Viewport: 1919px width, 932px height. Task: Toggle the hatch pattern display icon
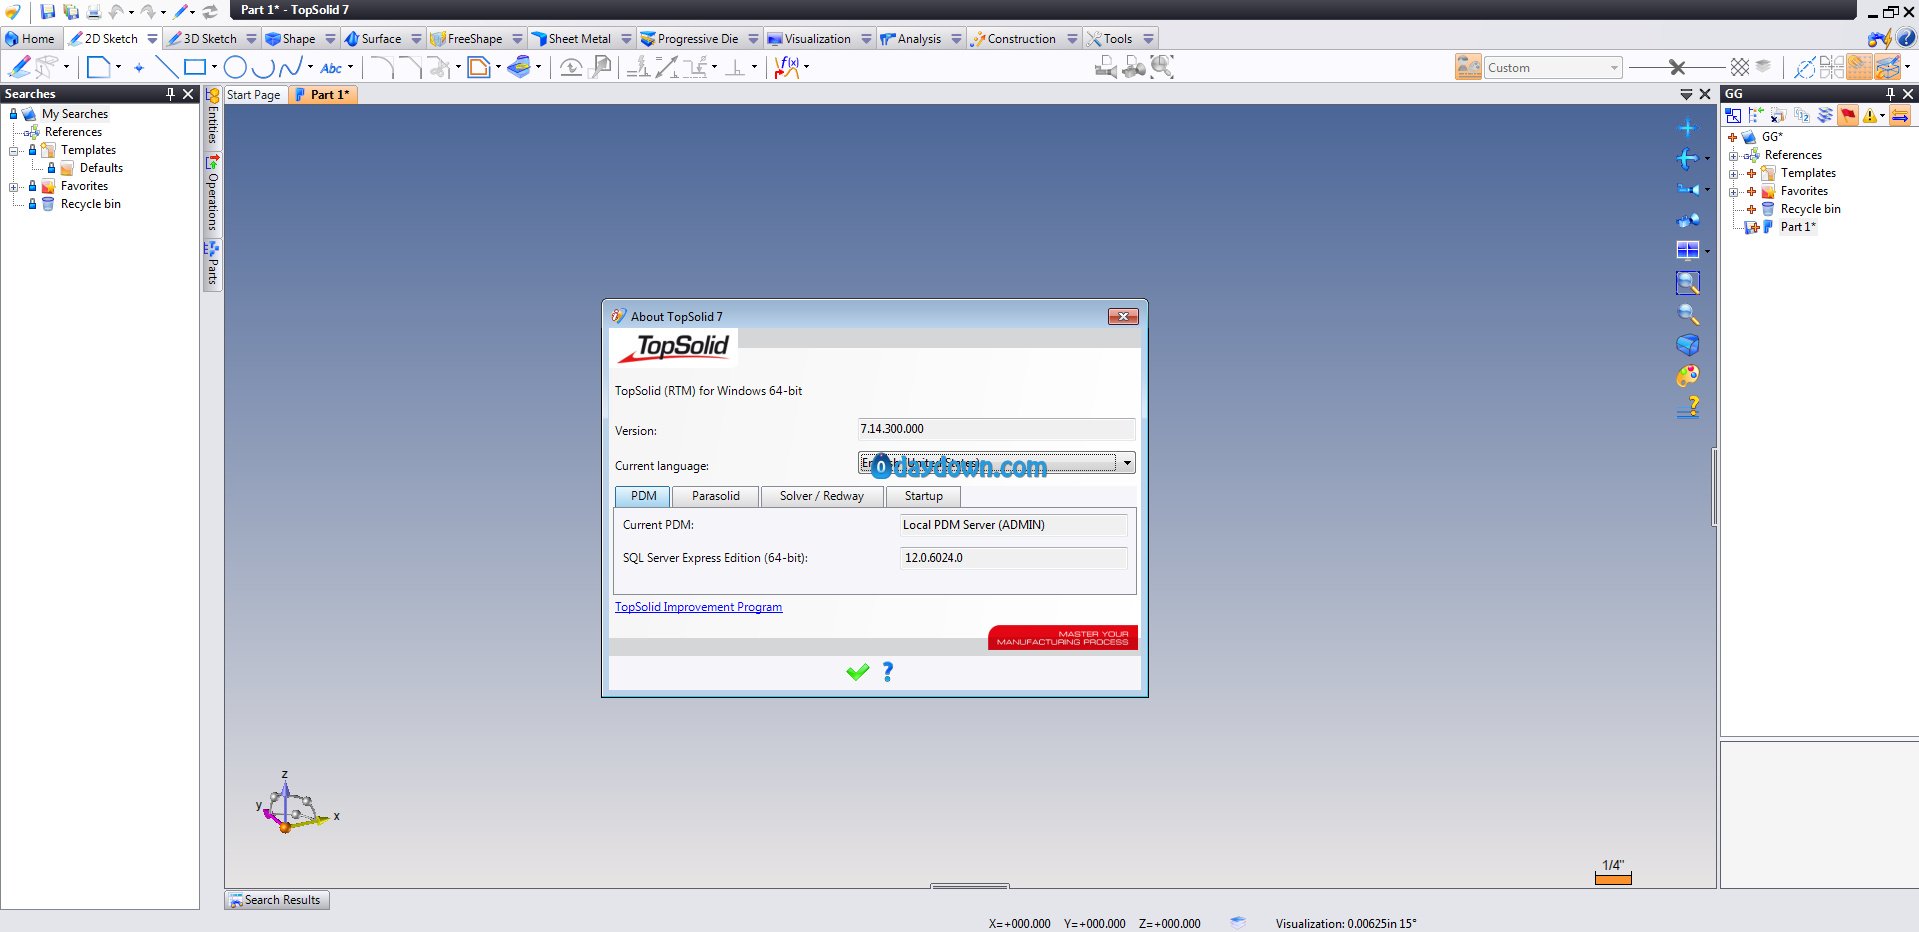(1740, 67)
